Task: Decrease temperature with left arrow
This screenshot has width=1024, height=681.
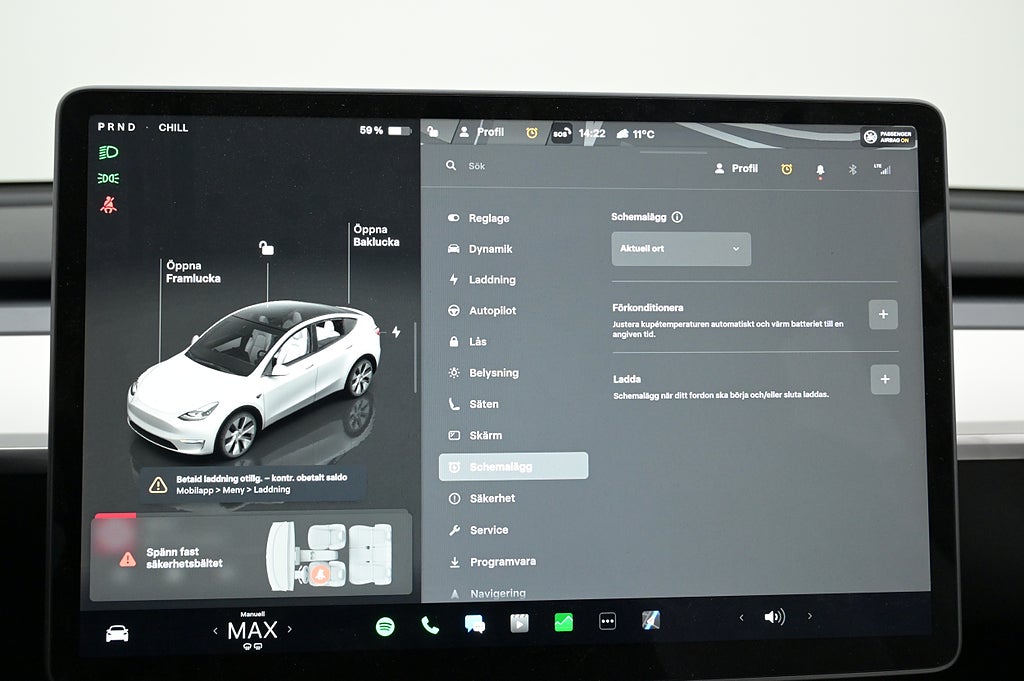Action: tap(215, 630)
